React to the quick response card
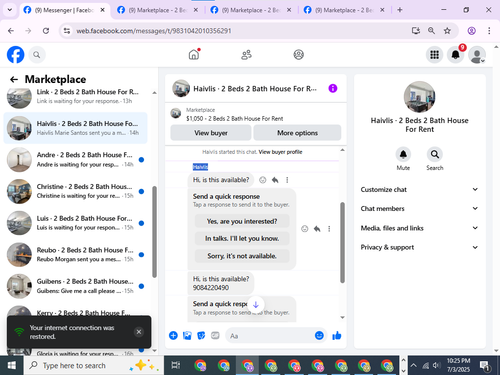Image resolution: width=500 pixels, height=375 pixels. click(305, 229)
